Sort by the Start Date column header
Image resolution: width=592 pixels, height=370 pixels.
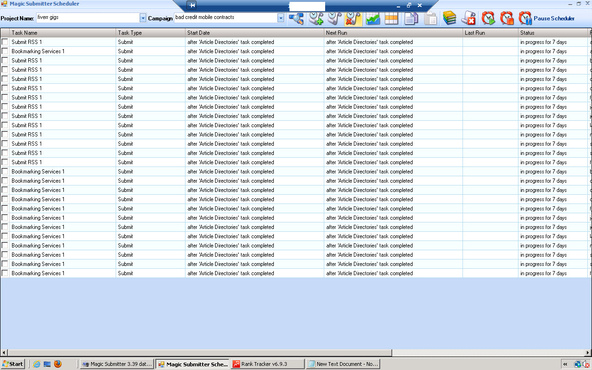pos(255,33)
